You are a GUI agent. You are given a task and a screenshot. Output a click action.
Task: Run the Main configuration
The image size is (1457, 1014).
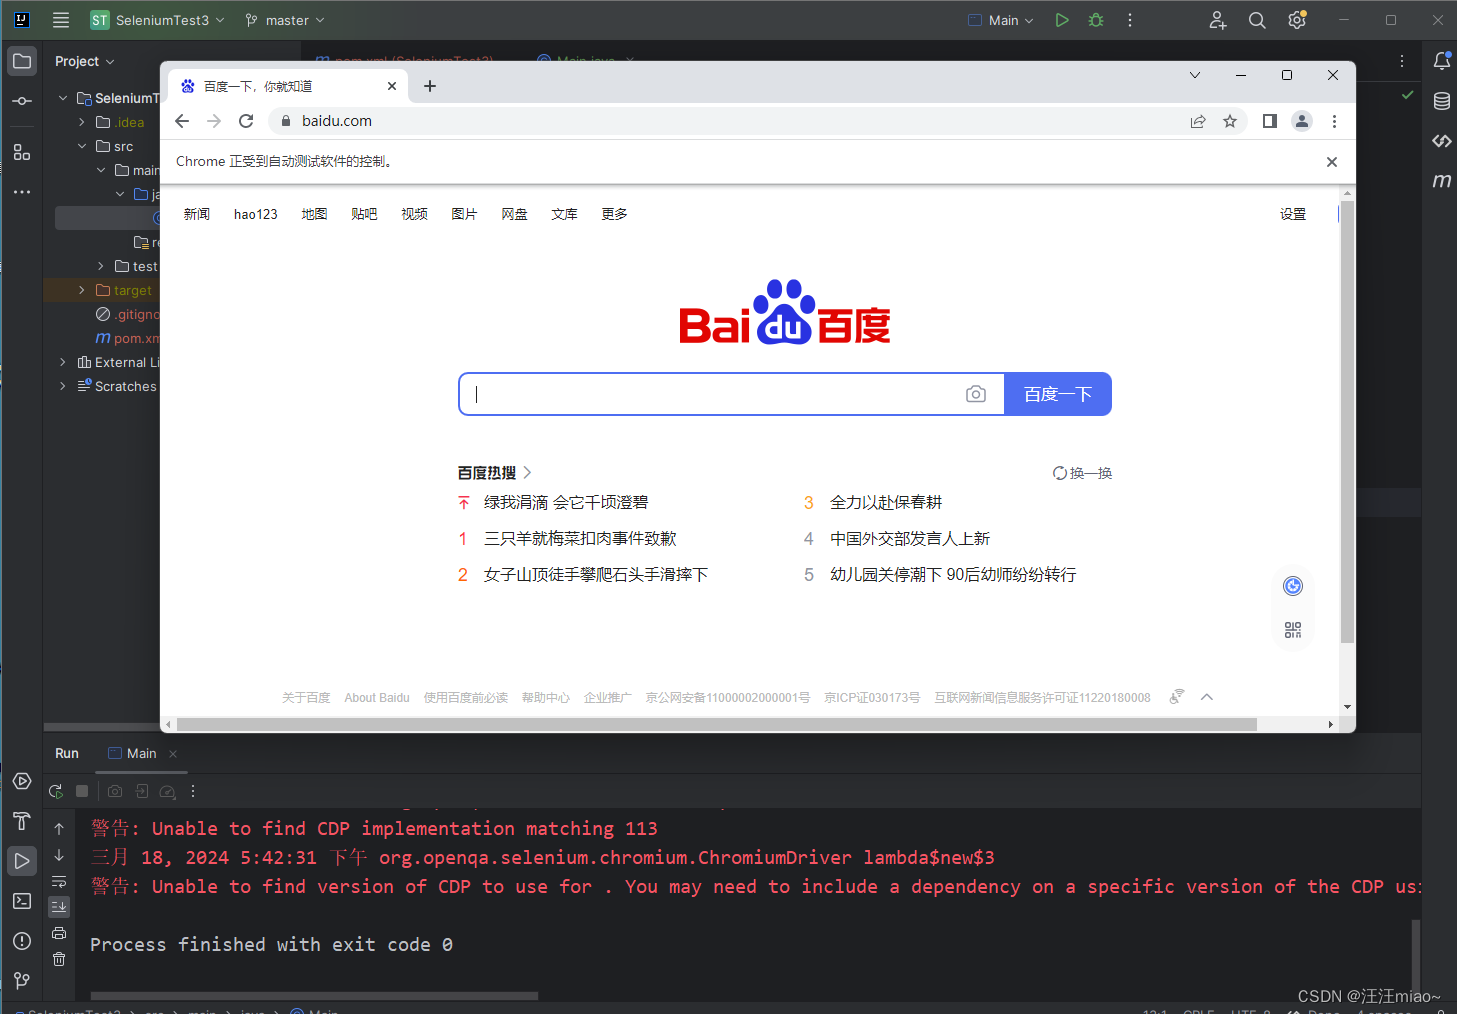pos(1062,20)
